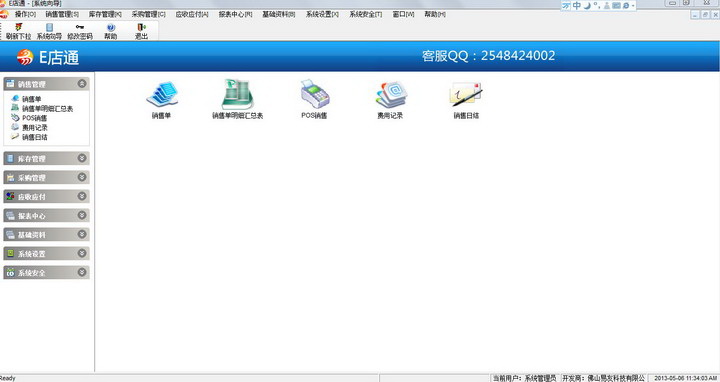Open 系统向导 from the toolbar
The height and width of the screenshot is (382, 720).
point(49,31)
